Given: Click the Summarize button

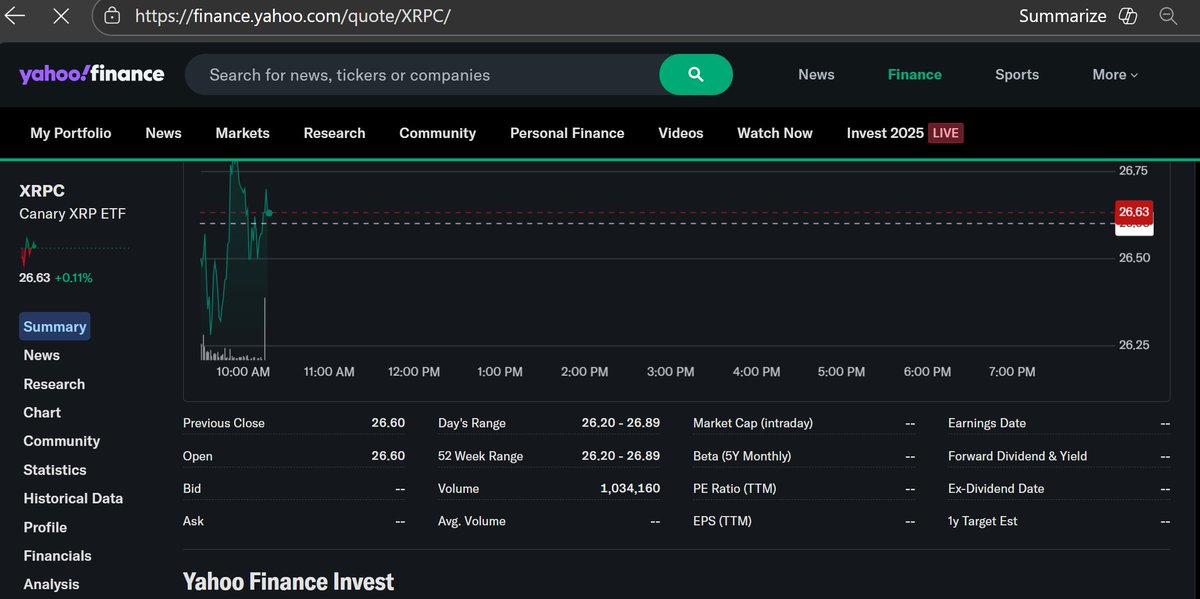Looking at the screenshot, I should point(1062,16).
